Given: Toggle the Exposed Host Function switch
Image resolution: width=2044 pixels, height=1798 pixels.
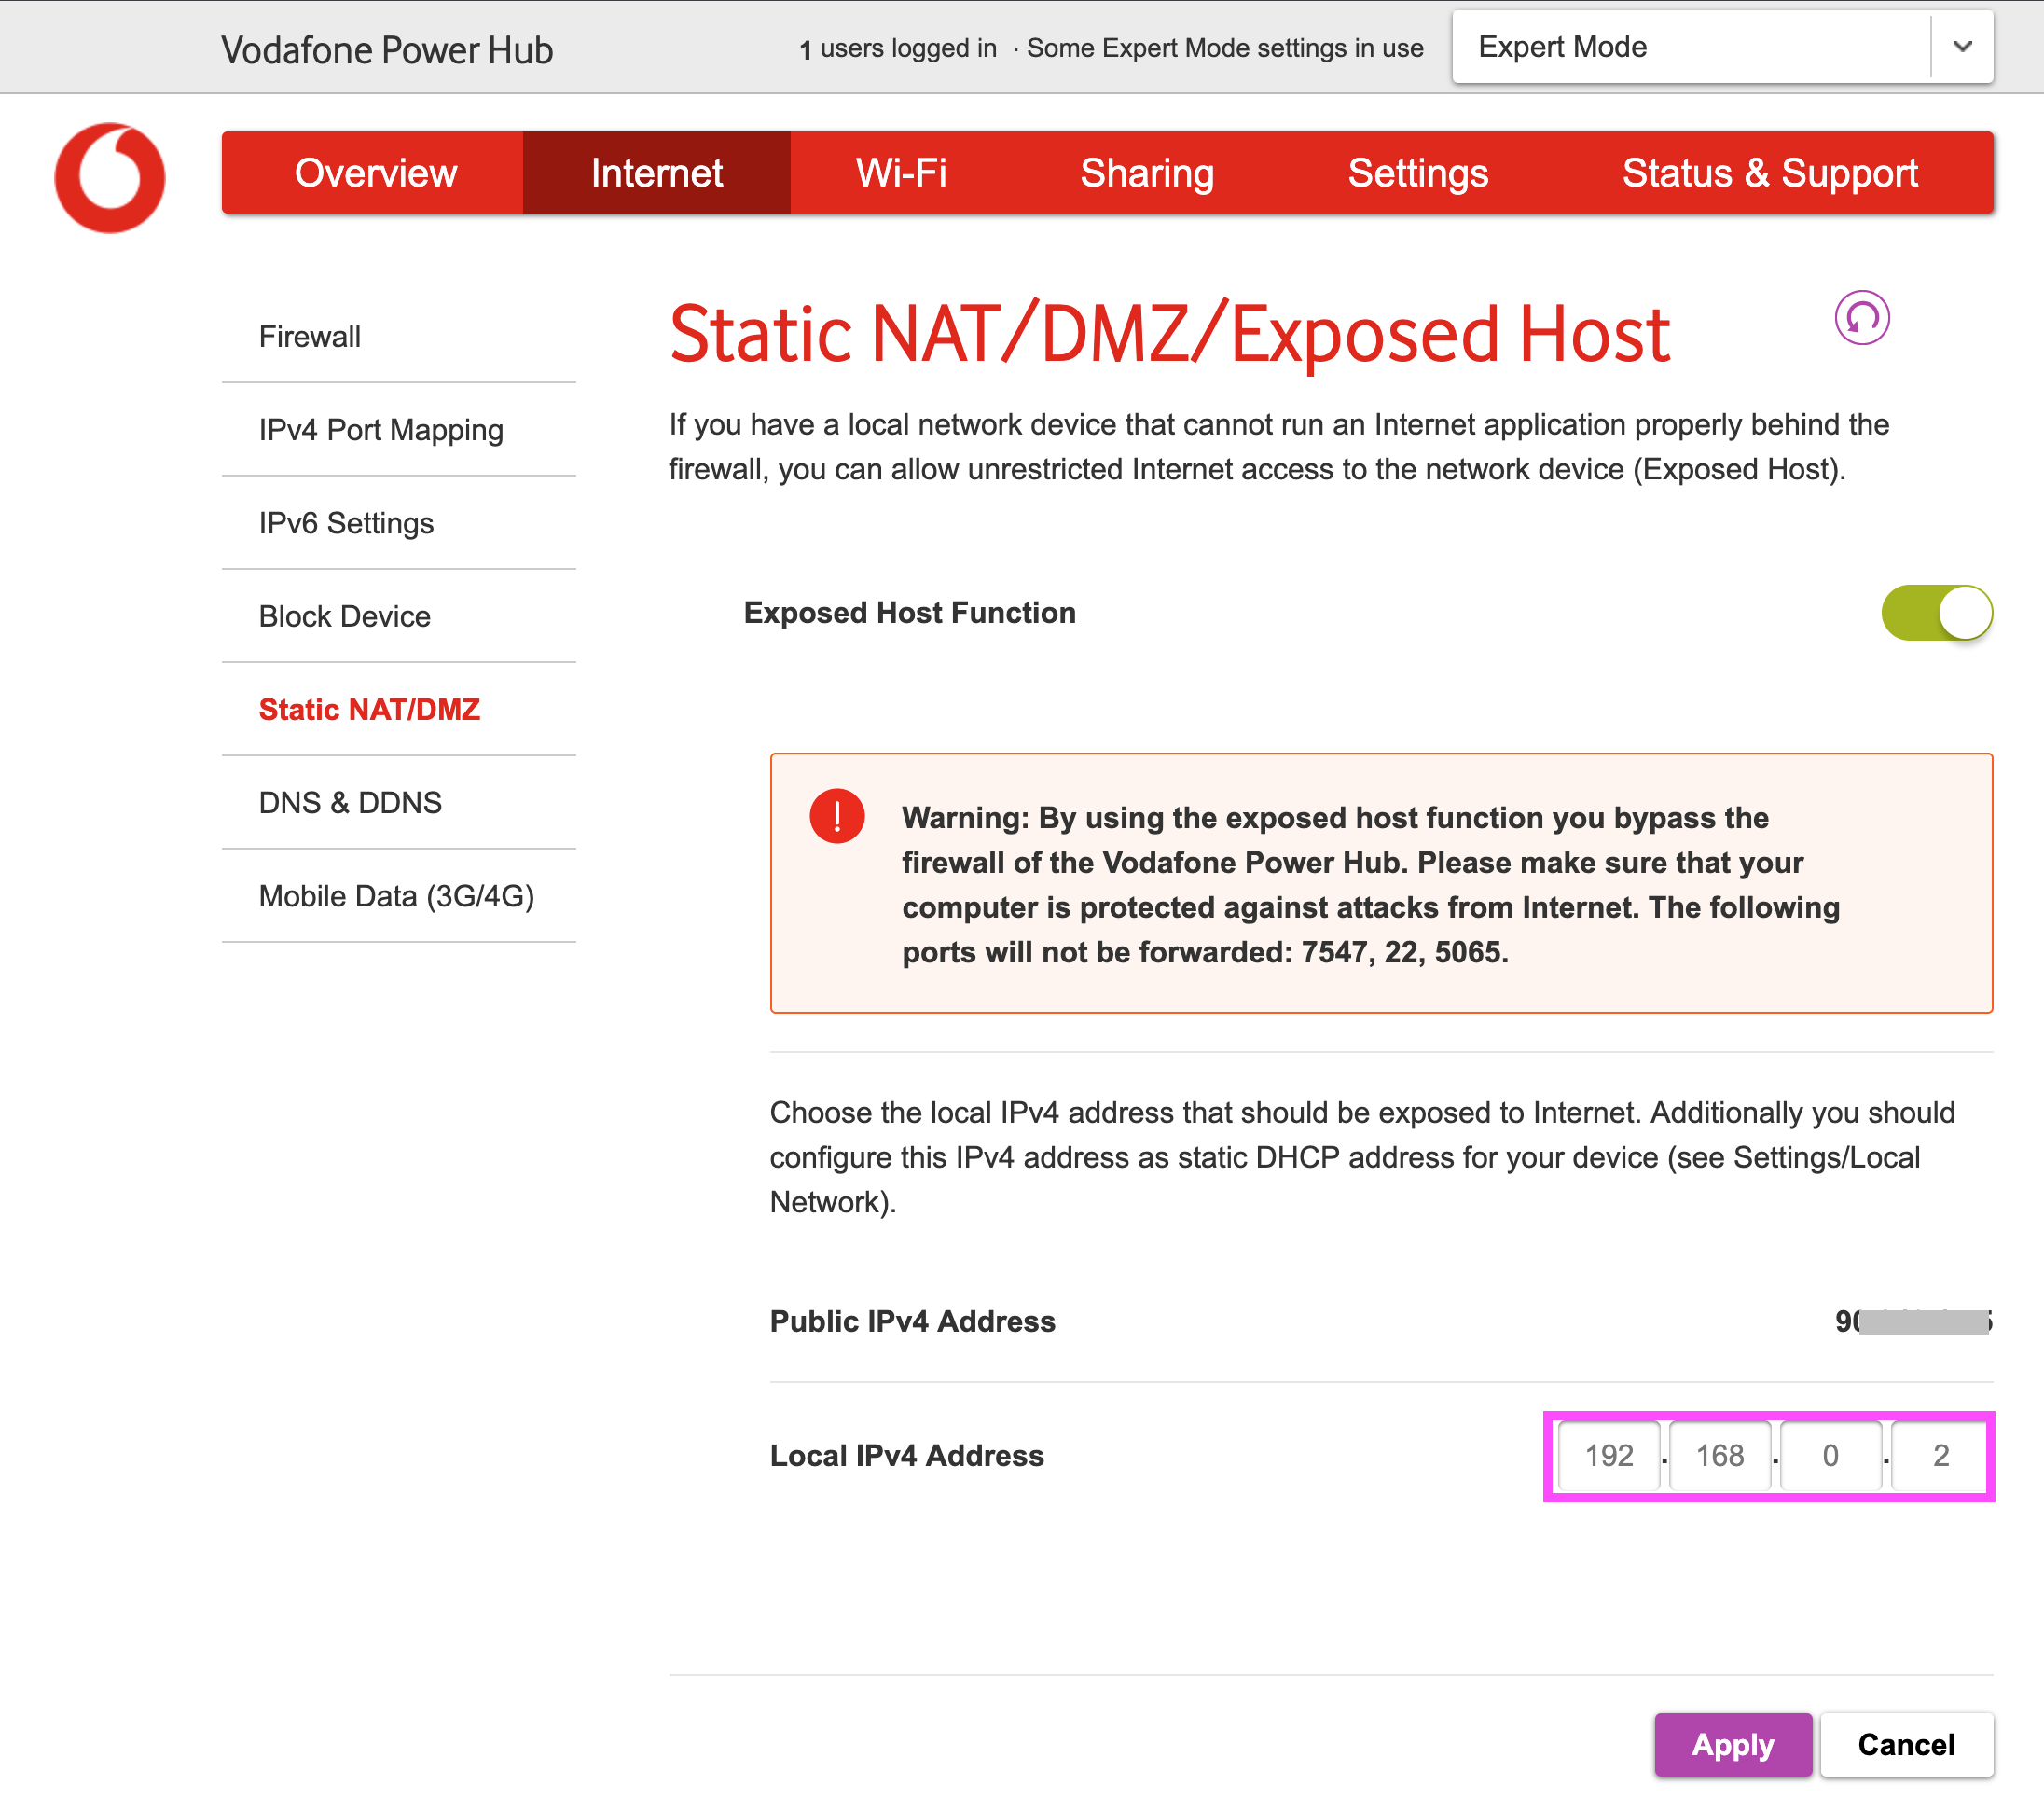Looking at the screenshot, I should click(1936, 612).
